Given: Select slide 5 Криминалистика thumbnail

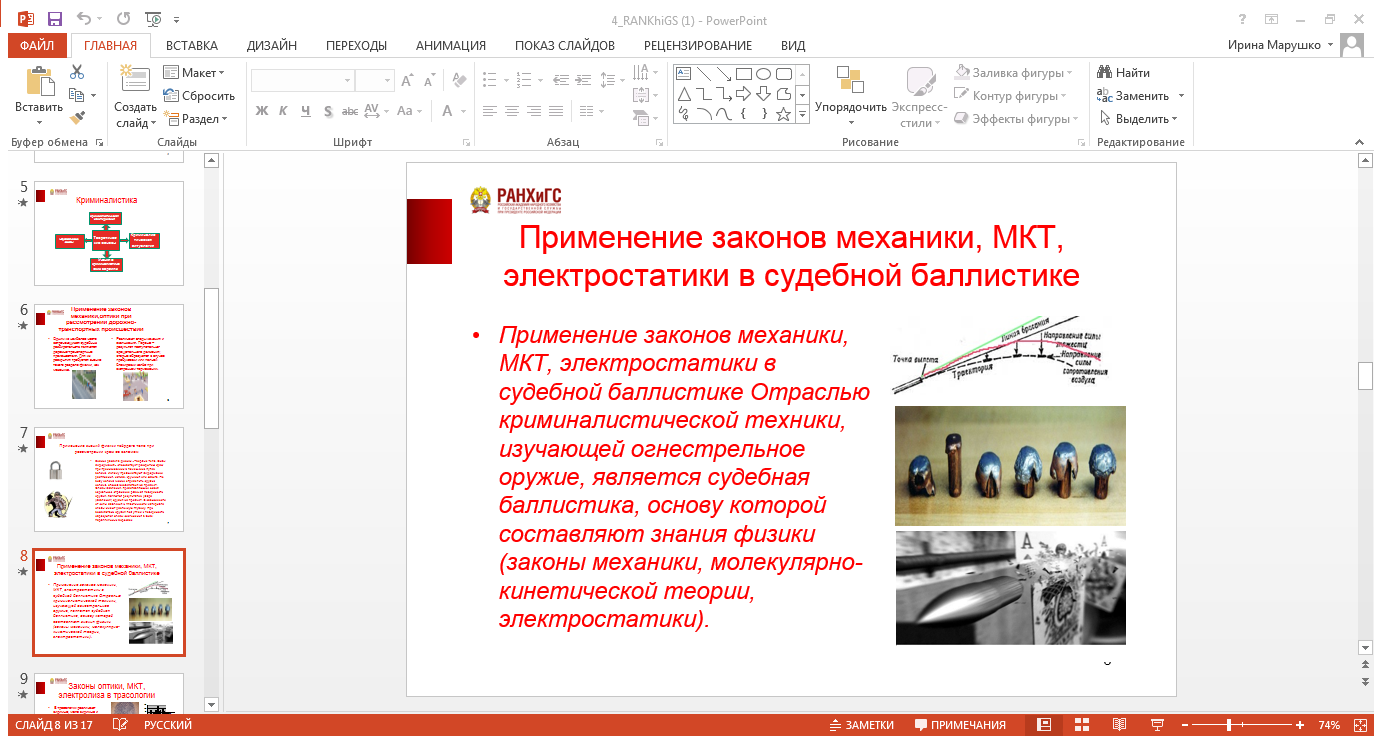Looking at the screenshot, I should tap(109, 234).
